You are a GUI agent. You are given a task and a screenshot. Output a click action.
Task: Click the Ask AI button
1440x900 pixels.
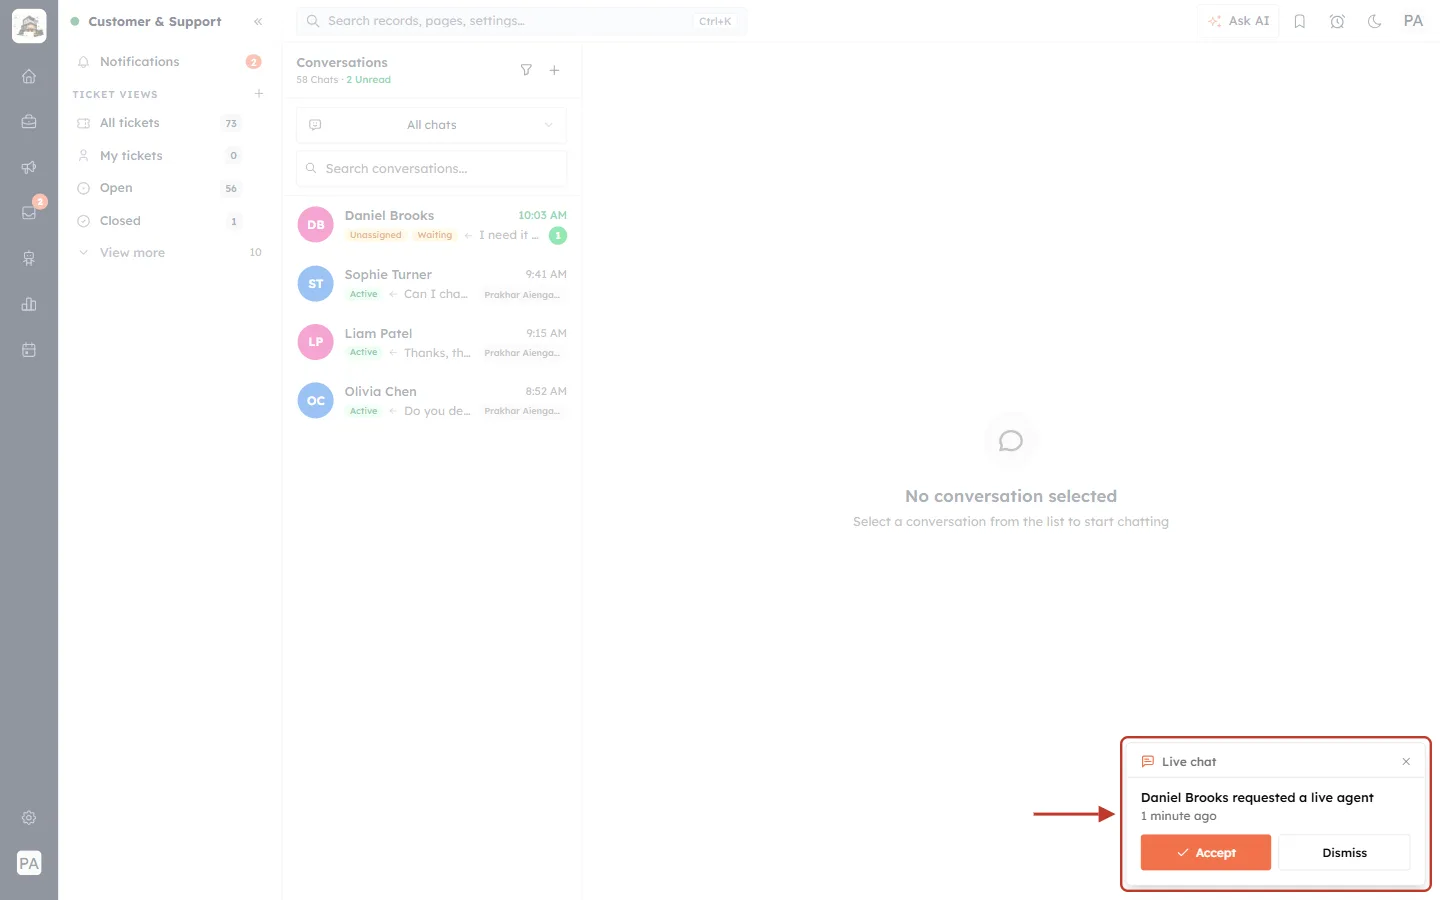(x=1238, y=21)
